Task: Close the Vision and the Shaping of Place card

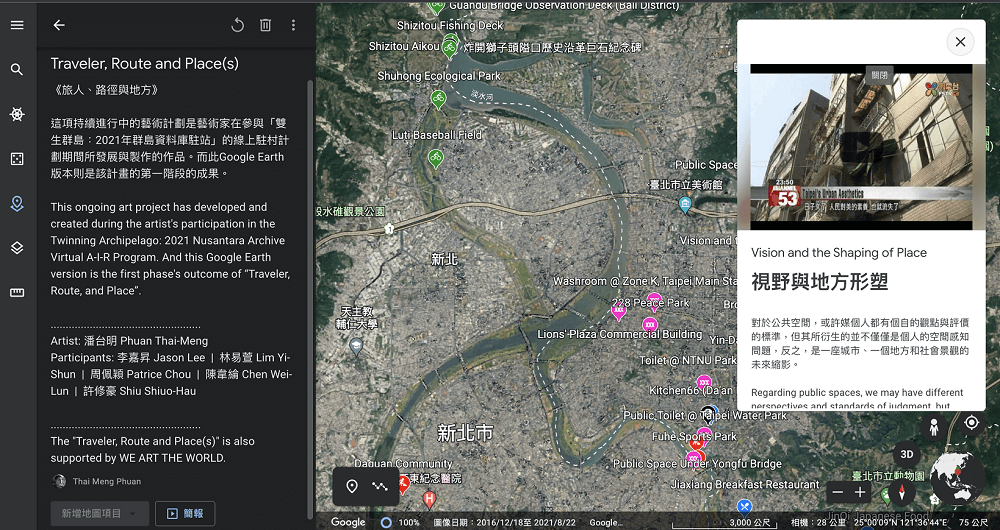Action: (x=960, y=42)
